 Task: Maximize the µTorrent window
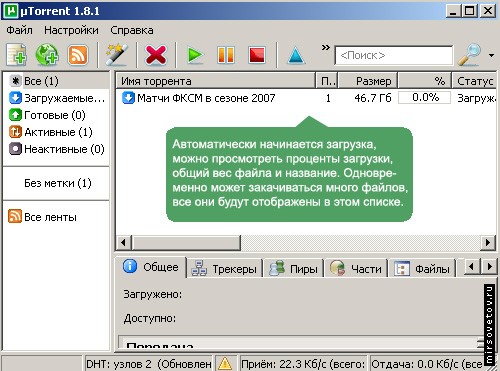coord(470,11)
